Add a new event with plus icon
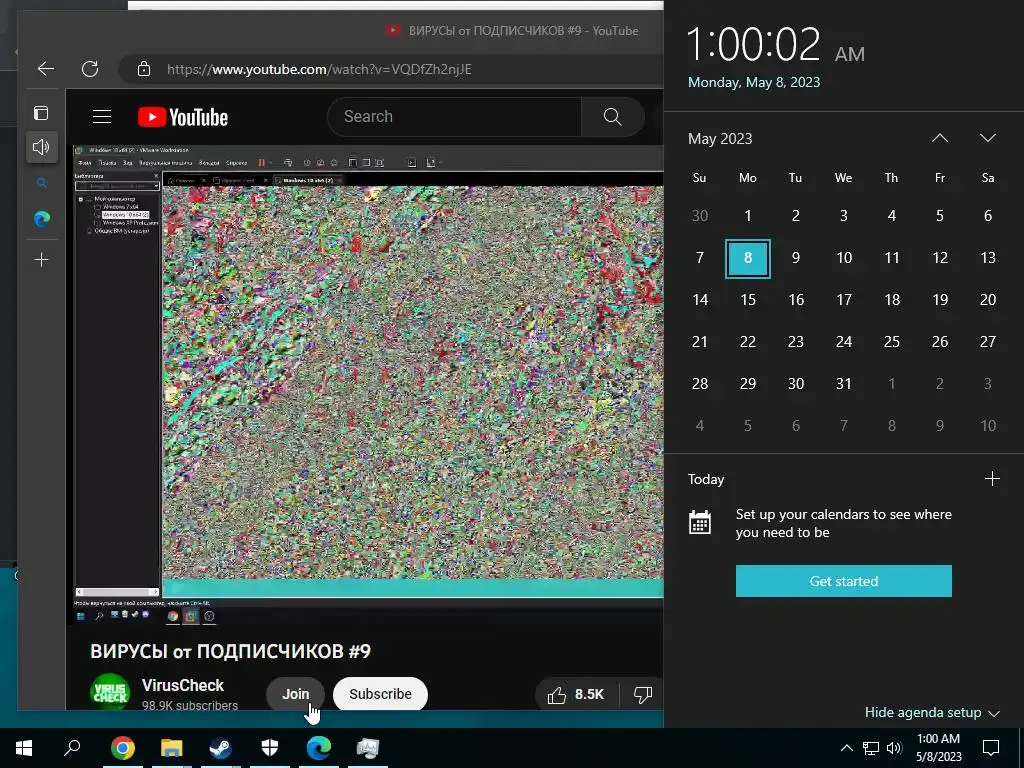Screen dimensions: 1024x768 pyautogui.click(x=992, y=479)
